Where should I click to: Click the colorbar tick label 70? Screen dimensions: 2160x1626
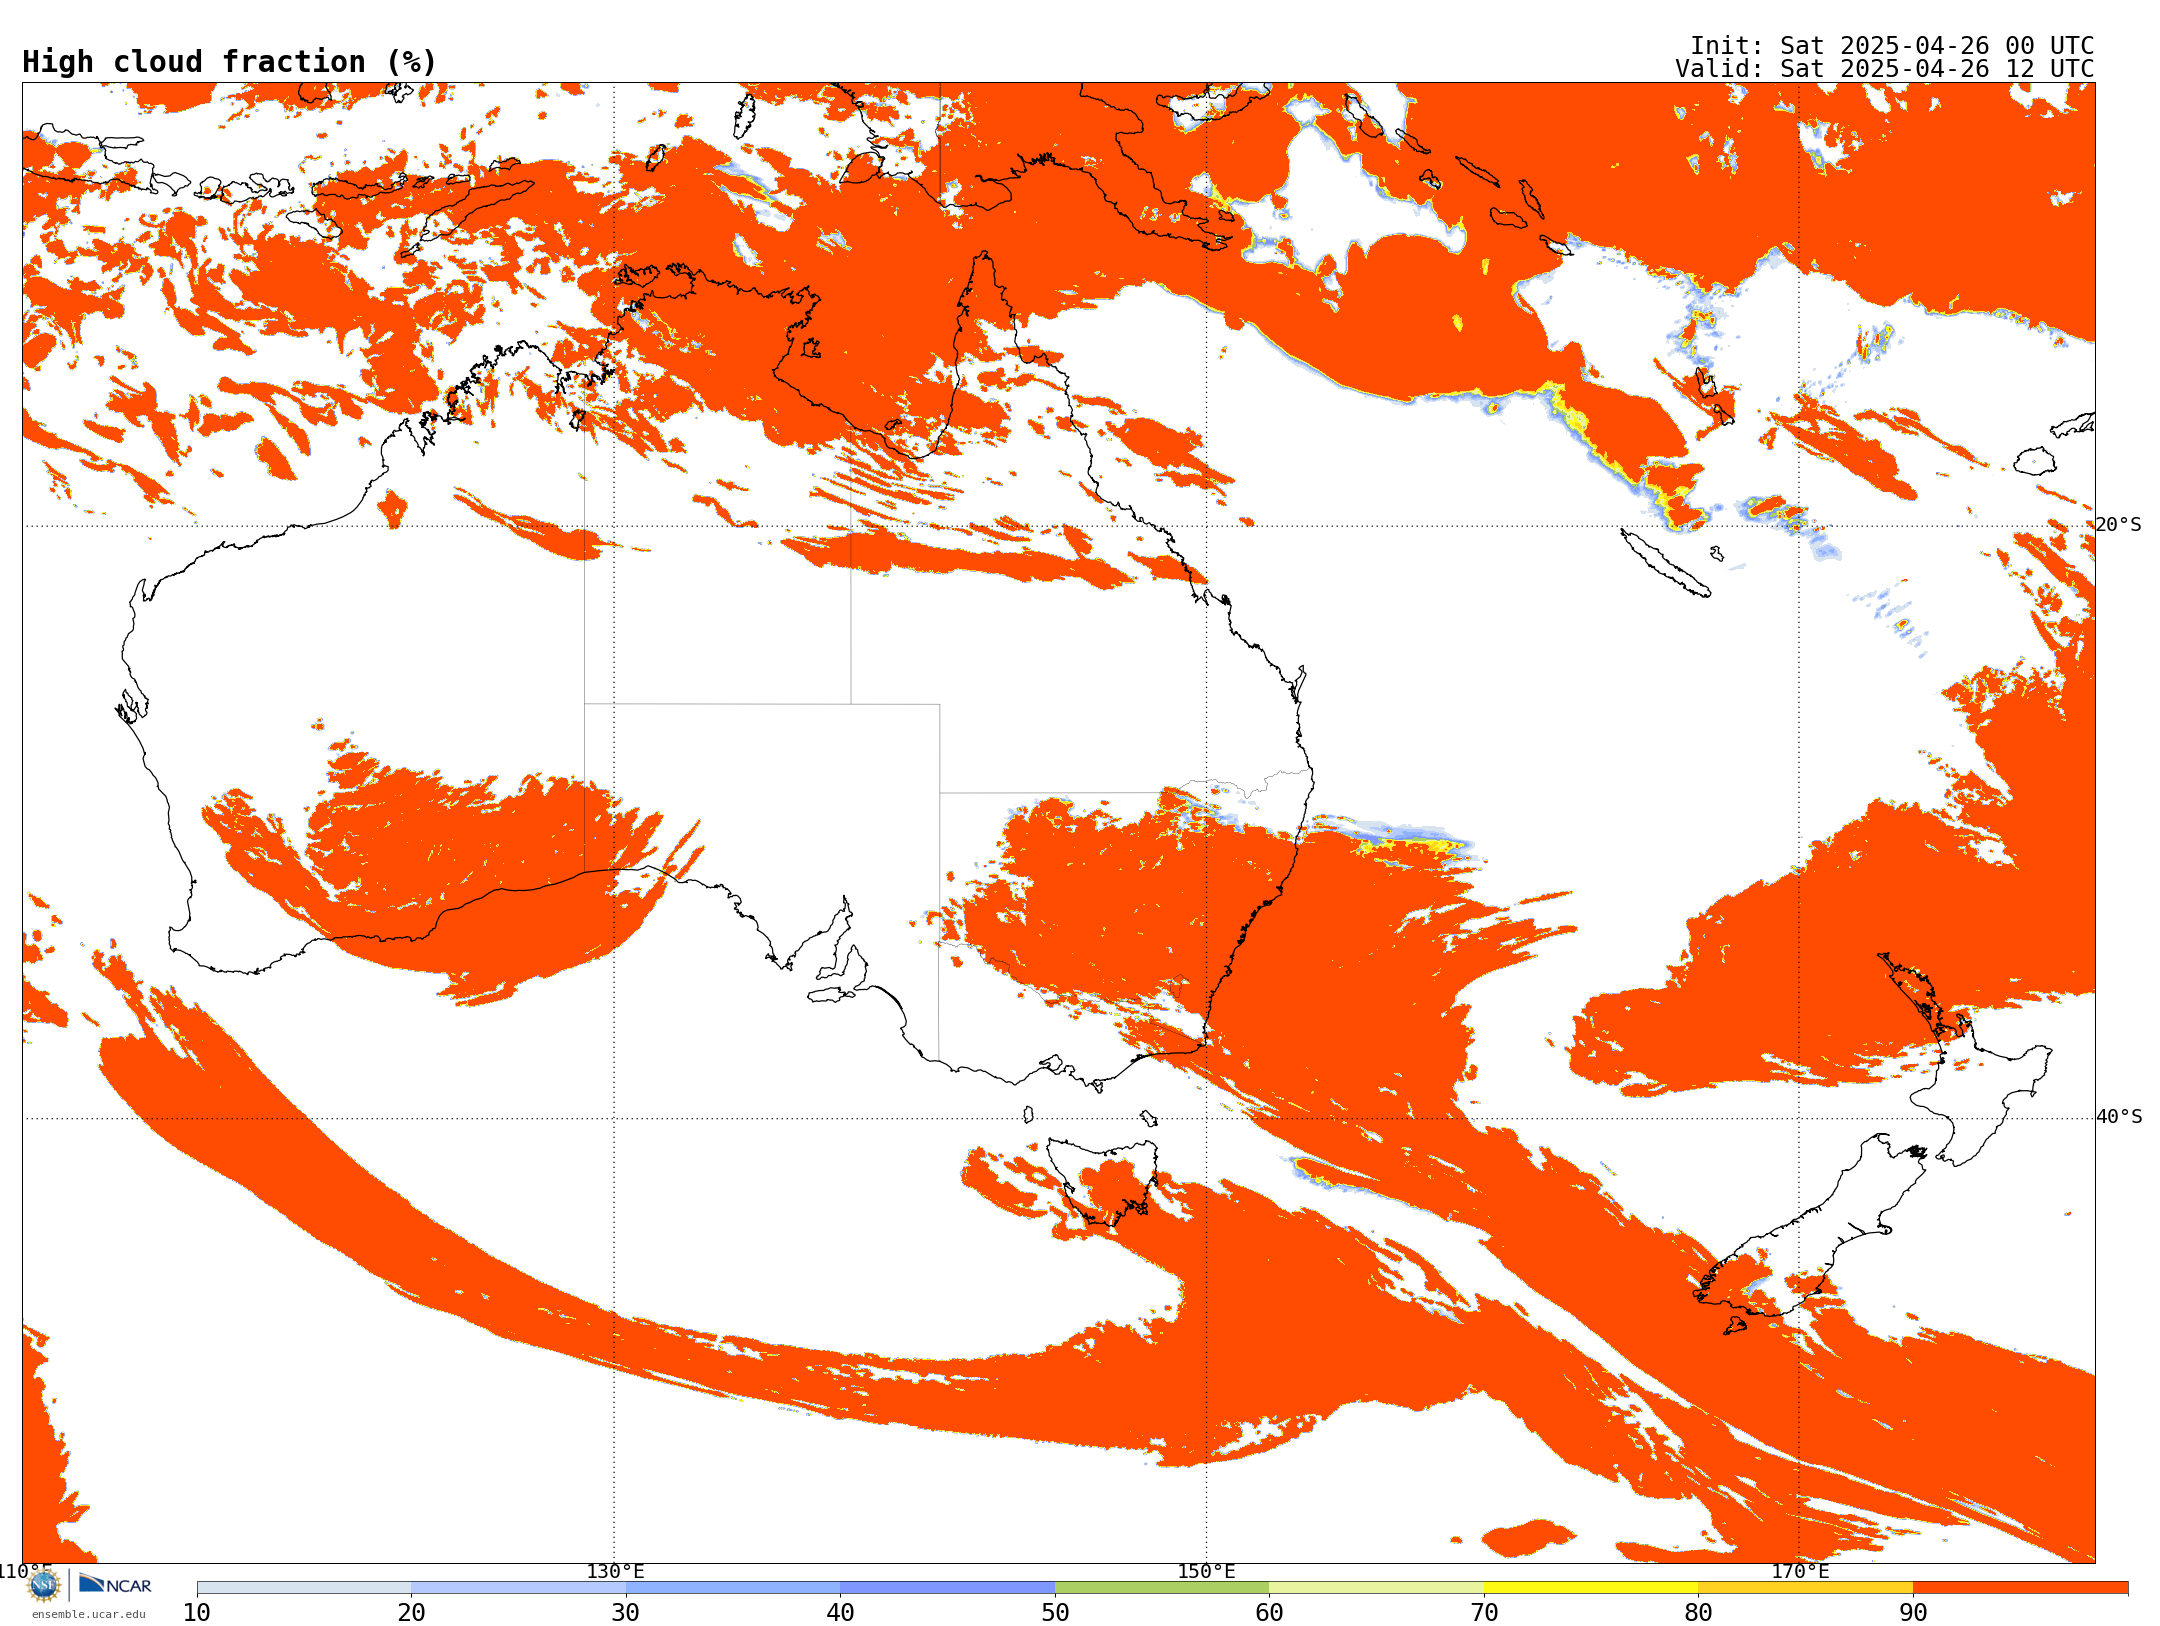[x=1484, y=1612]
